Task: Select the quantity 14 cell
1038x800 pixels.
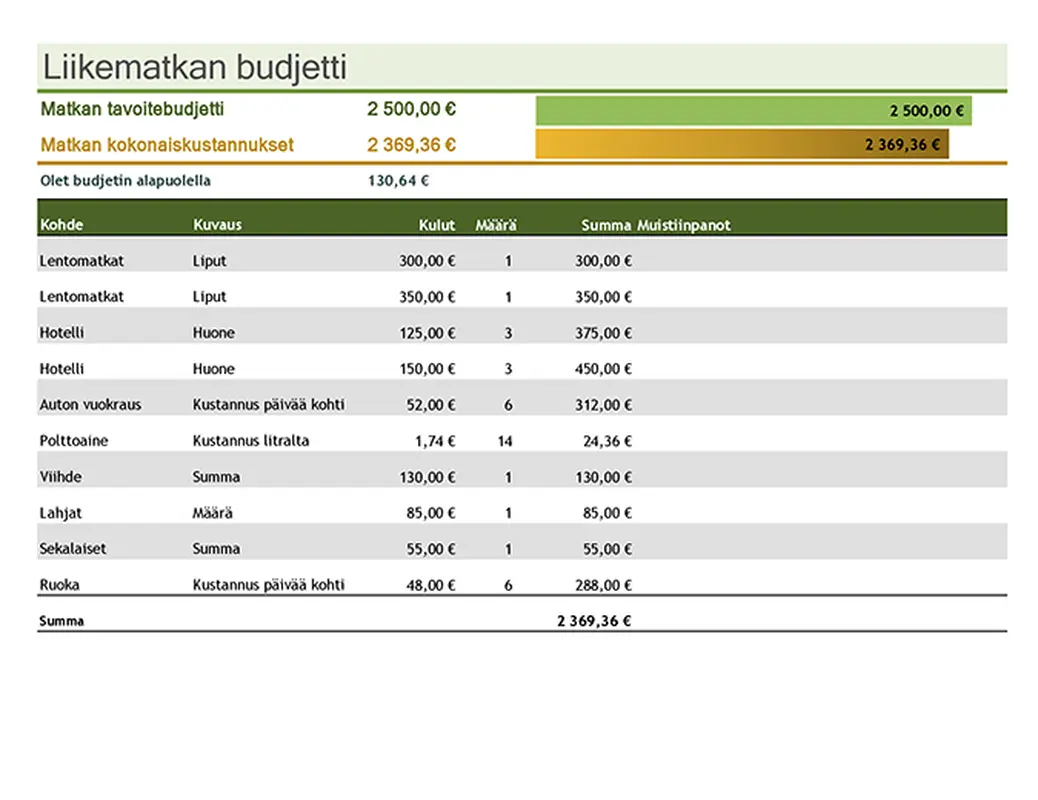Action: point(505,441)
